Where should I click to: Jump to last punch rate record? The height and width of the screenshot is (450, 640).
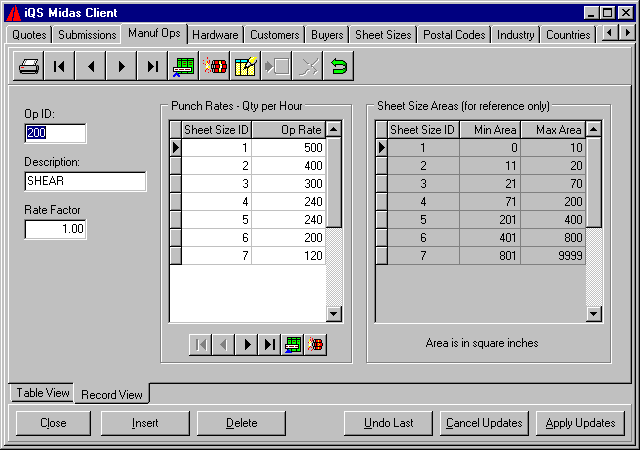pyautogui.click(x=269, y=345)
